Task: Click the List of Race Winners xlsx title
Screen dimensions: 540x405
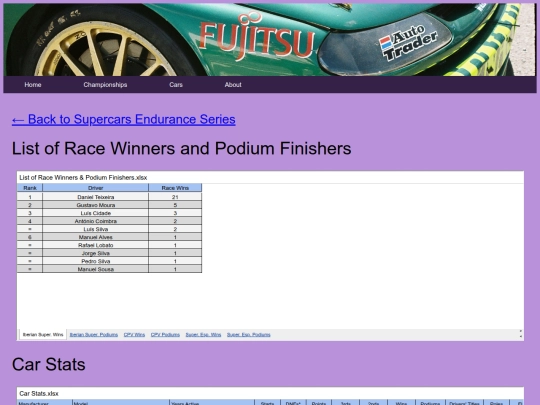Action: (x=83, y=177)
